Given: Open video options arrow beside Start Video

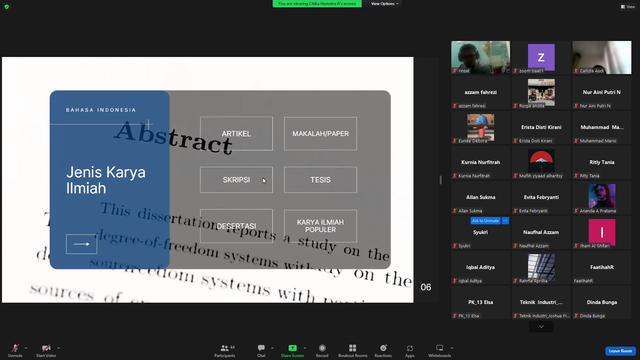Looking at the screenshot, I should [59, 348].
